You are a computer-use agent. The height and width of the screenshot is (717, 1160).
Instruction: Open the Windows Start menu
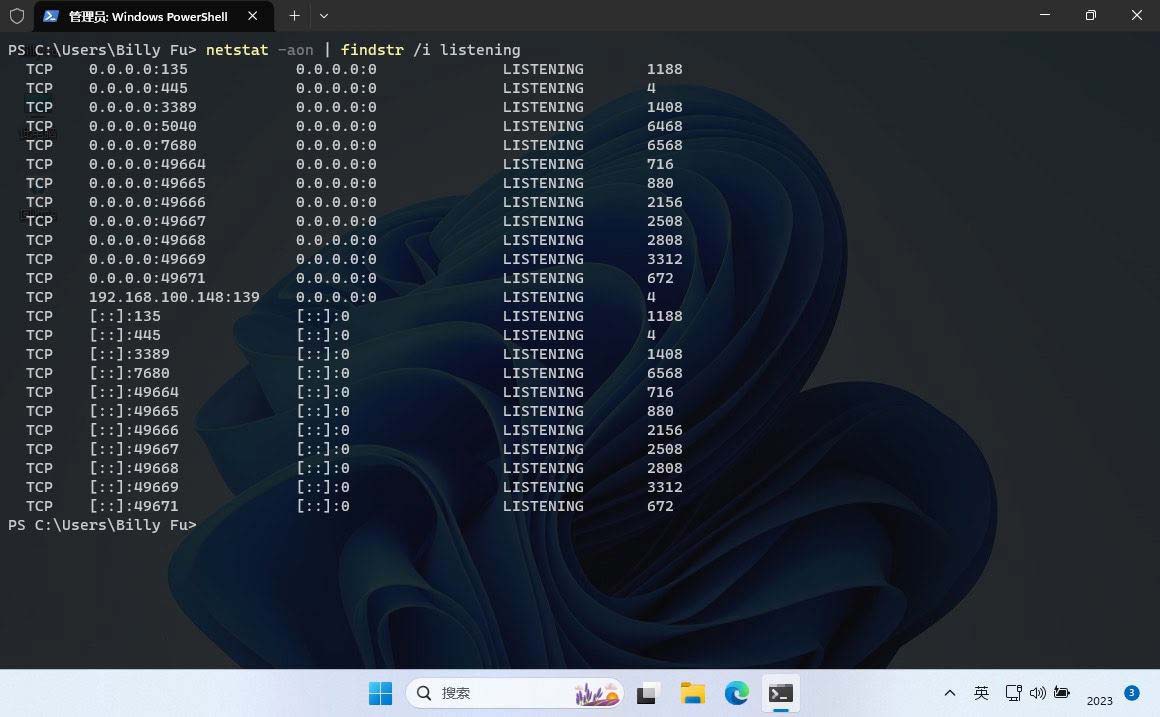[380, 693]
